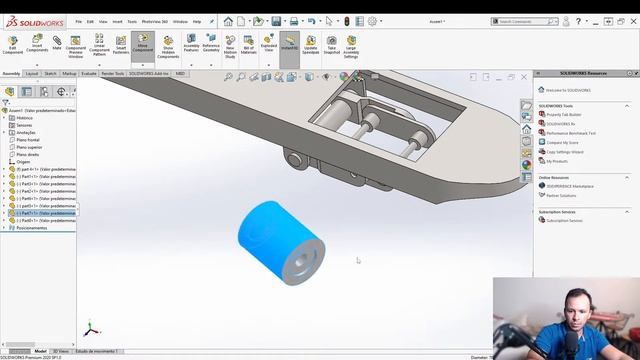This screenshot has height=360, width=640.
Task: Click the Home icon in the top toolbar
Action: (228, 21)
